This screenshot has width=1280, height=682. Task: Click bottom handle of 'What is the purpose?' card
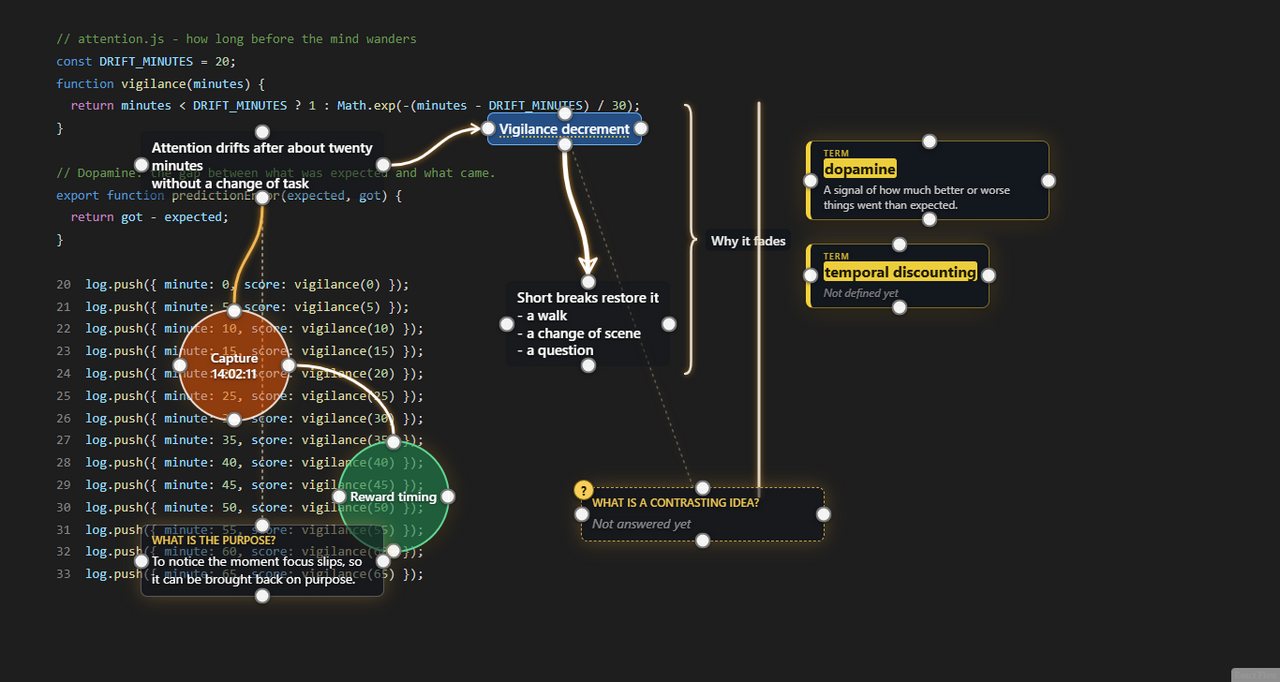(x=262, y=596)
